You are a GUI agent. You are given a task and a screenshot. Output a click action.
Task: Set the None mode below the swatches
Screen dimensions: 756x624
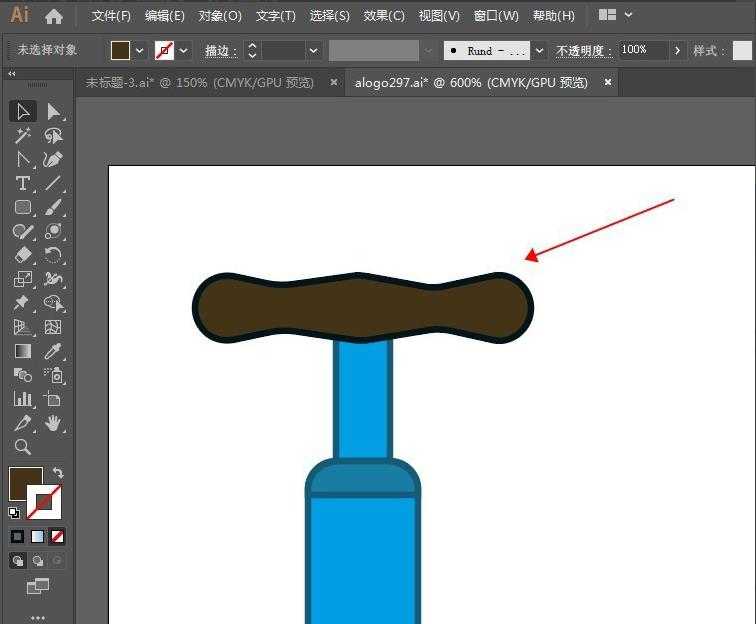click(57, 536)
